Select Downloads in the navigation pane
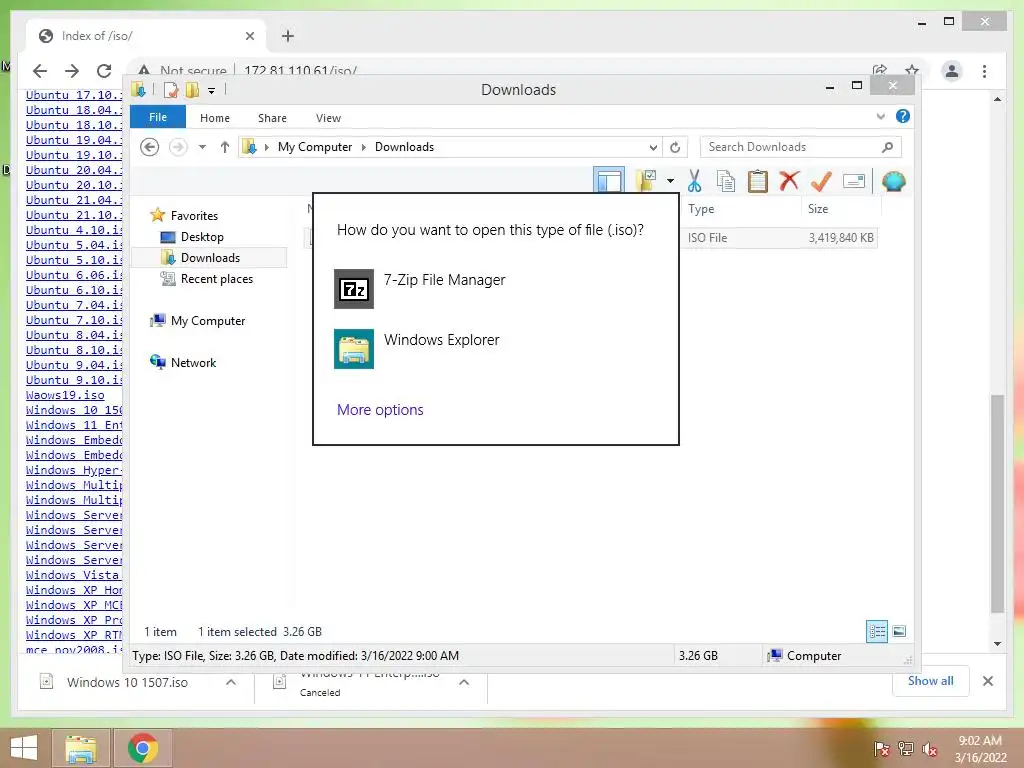The width and height of the screenshot is (1024, 768). pyautogui.click(x=210, y=258)
